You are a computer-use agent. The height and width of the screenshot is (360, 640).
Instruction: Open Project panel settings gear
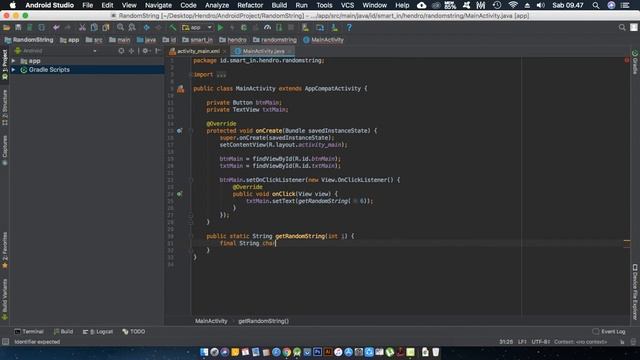(x=145, y=51)
